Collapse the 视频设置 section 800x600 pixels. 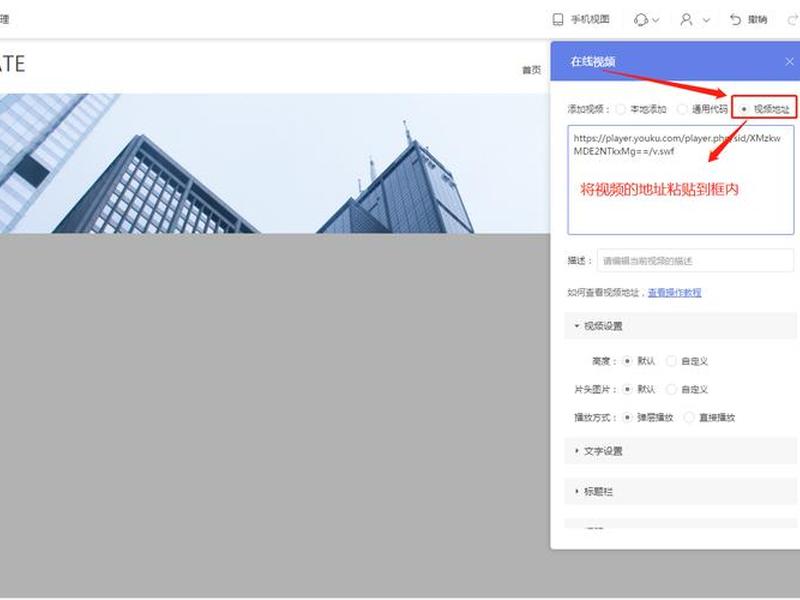(x=680, y=326)
